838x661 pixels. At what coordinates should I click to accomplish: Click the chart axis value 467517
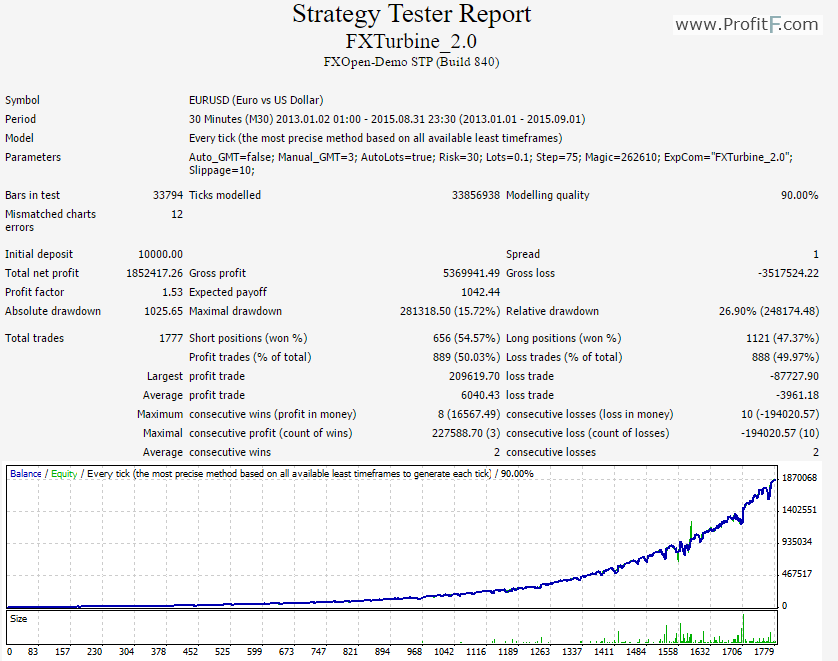pyautogui.click(x=797, y=574)
